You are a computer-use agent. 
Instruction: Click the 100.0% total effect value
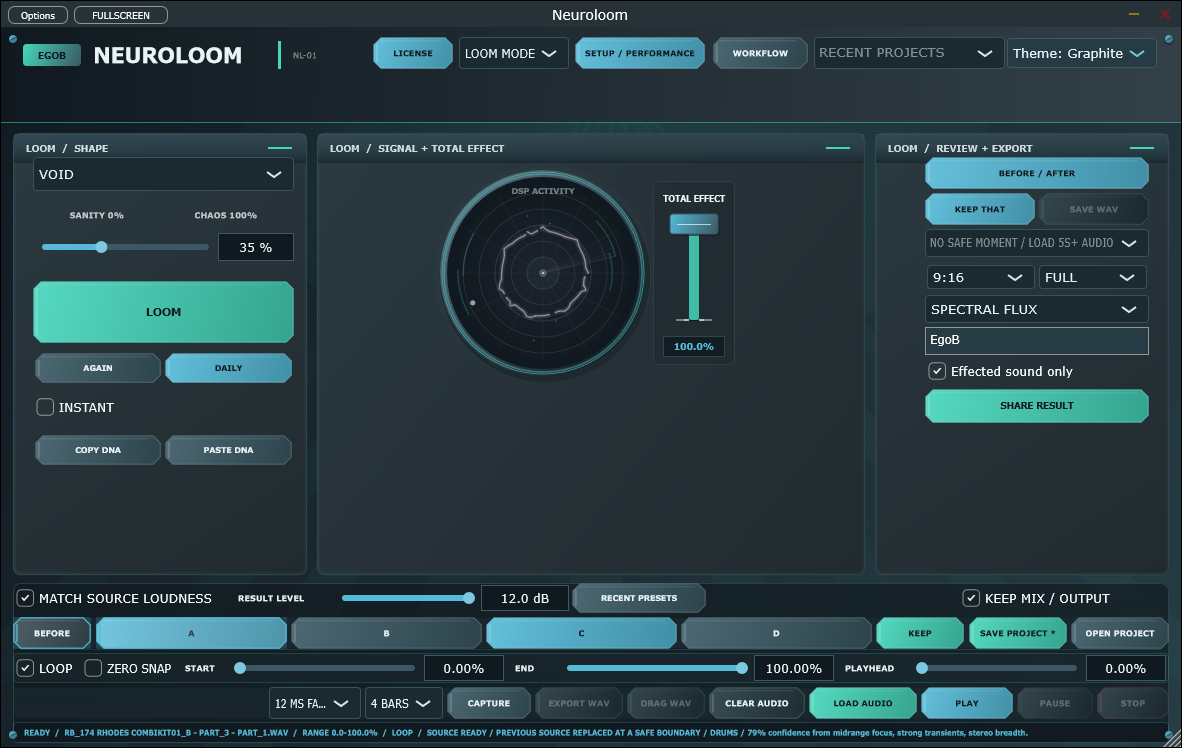694,347
